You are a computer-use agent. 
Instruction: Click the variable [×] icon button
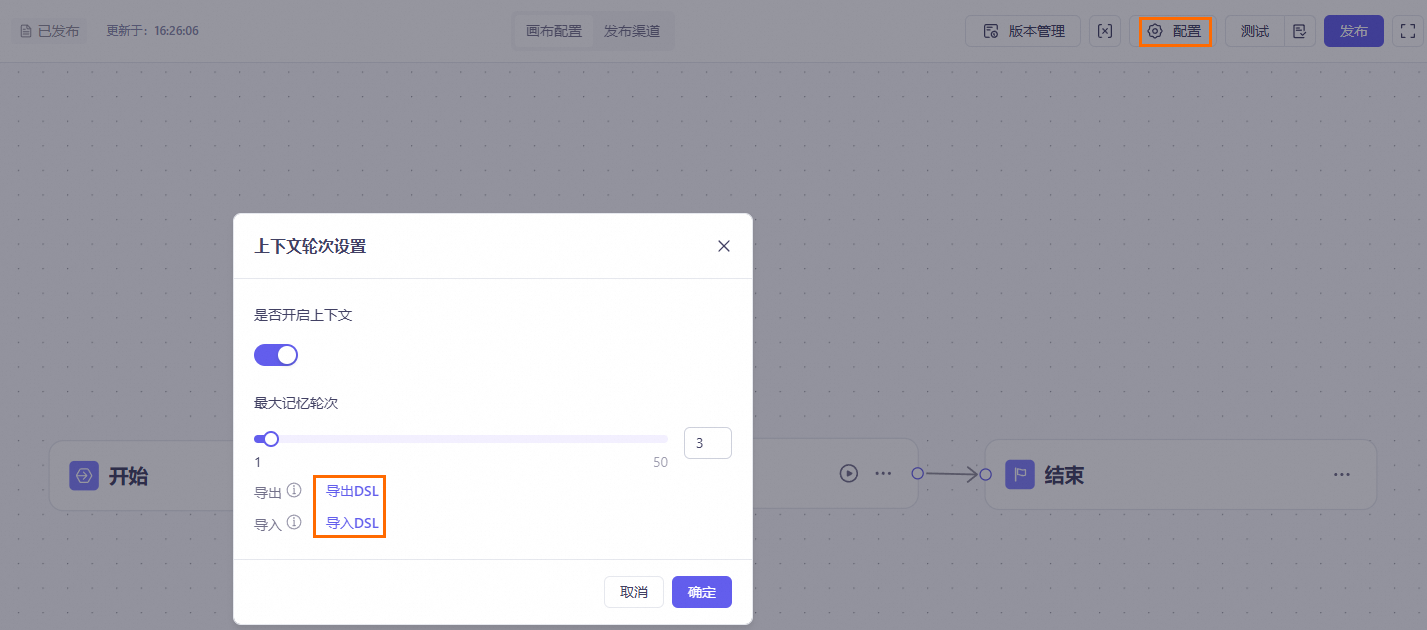coord(1105,31)
